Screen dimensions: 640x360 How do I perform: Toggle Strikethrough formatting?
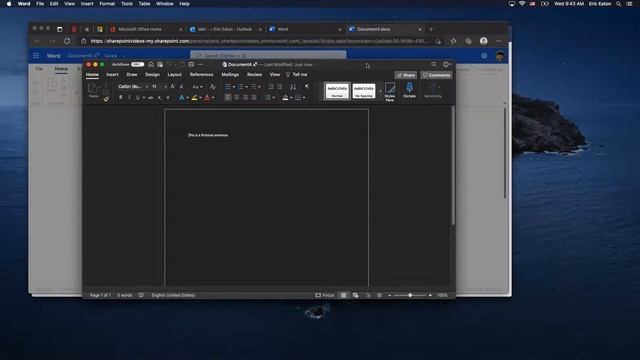coord(151,98)
